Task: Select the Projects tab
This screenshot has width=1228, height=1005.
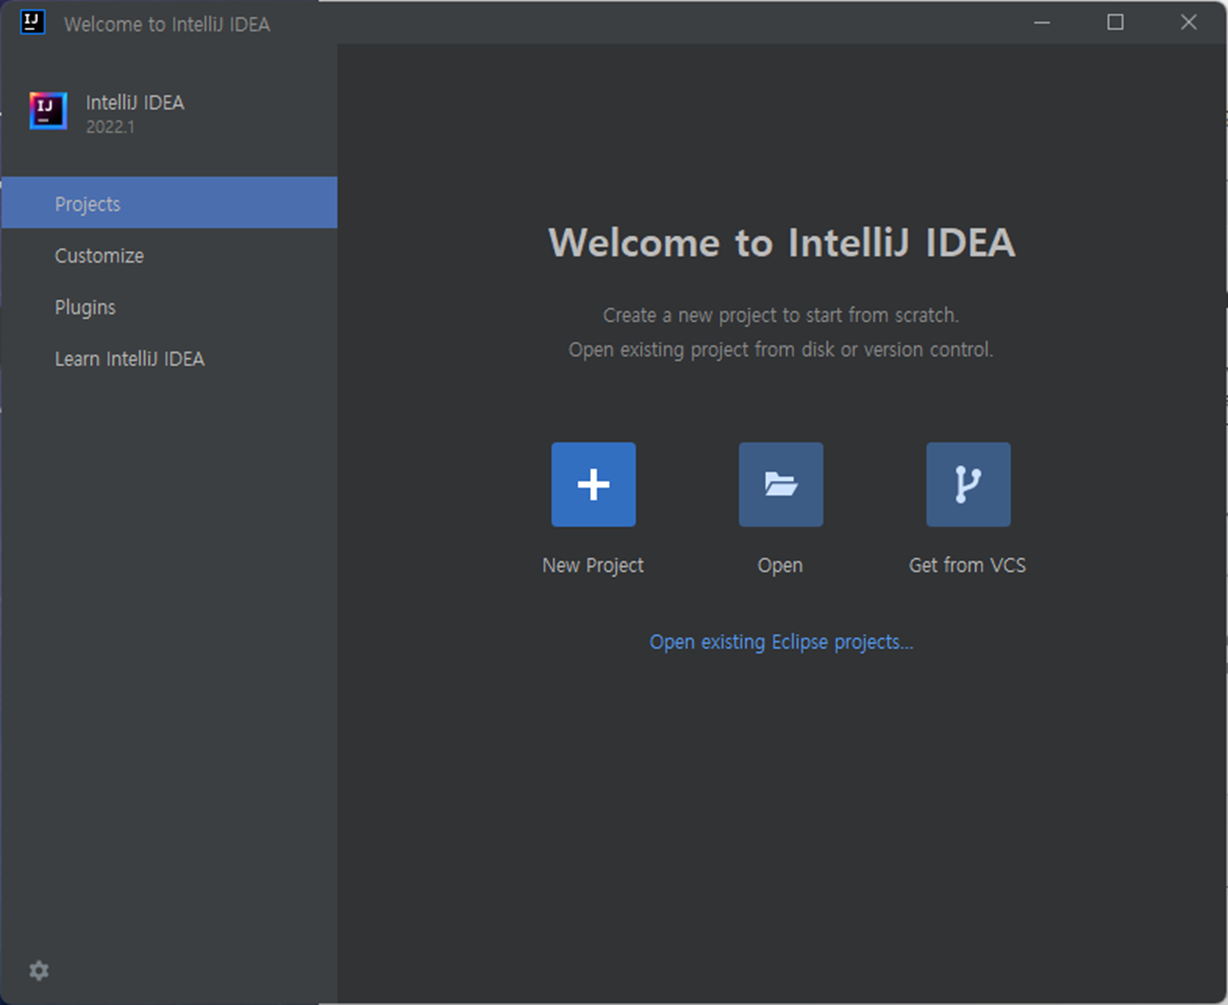Action: point(169,203)
